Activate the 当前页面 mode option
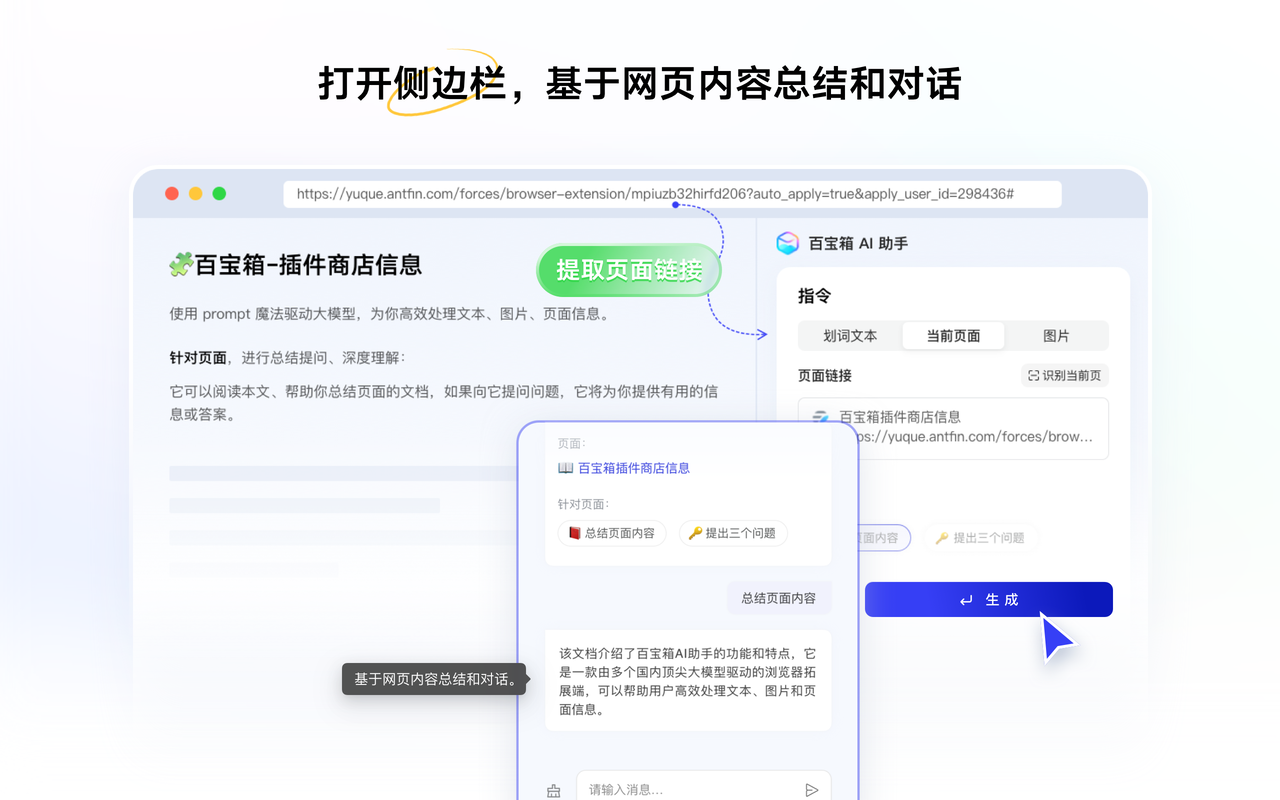 pyautogui.click(x=953, y=336)
